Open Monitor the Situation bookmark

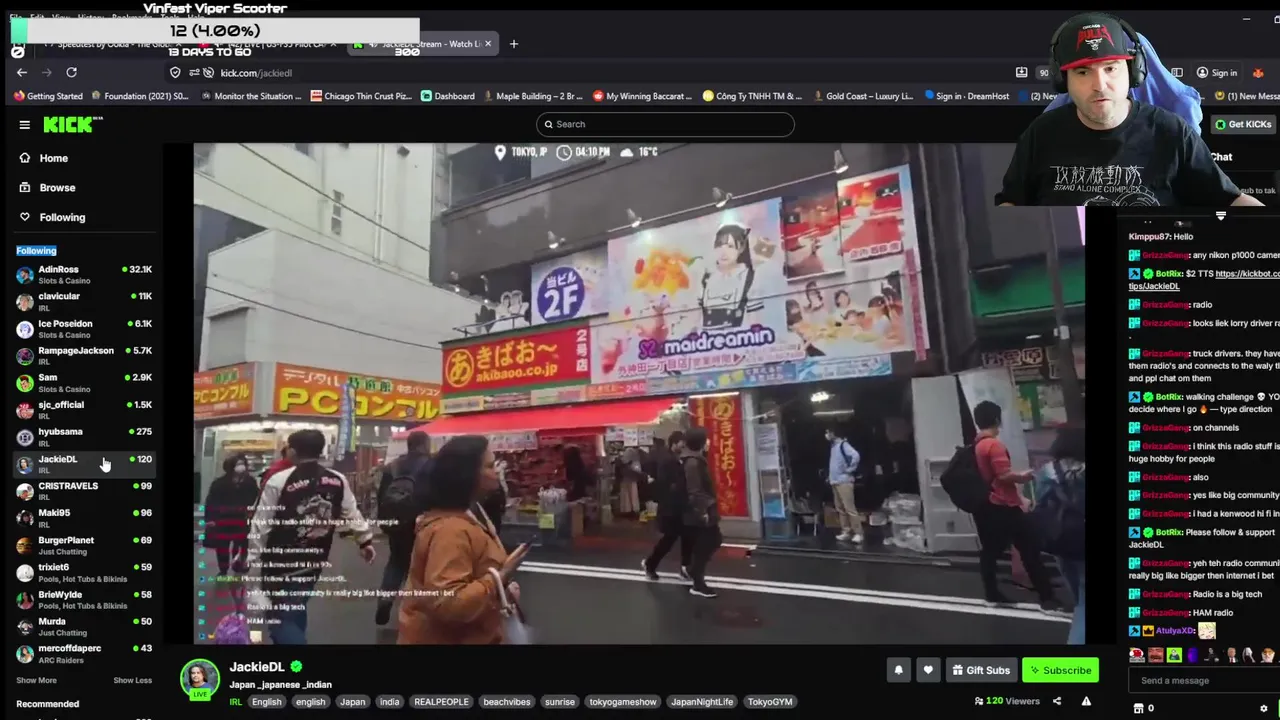[250, 96]
